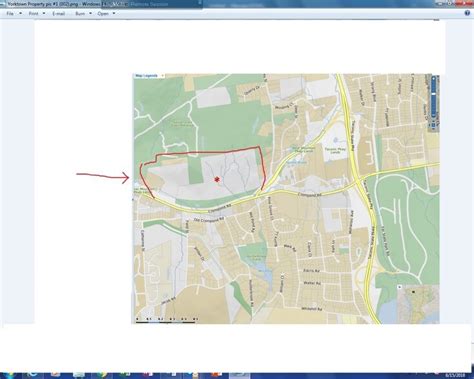Click the overview inset map thumbnail
Image resolution: width=474 pixels, height=379 pixels.
(419, 305)
